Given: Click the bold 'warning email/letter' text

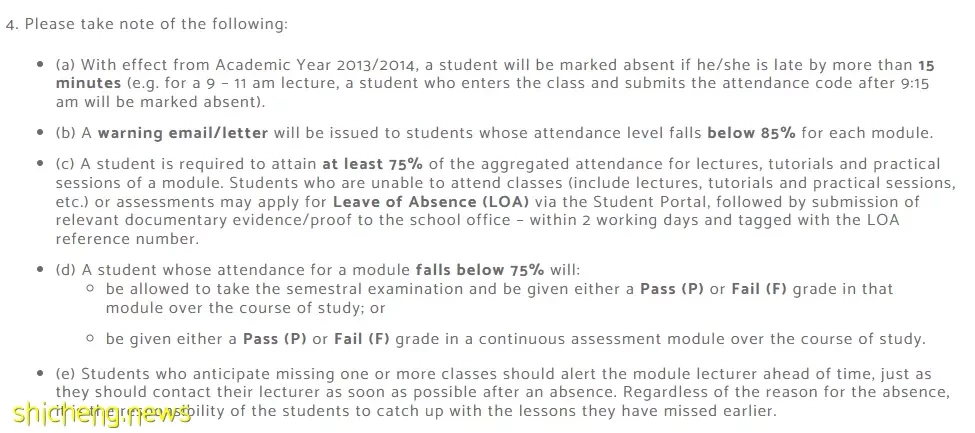Looking at the screenshot, I should click(x=183, y=133).
